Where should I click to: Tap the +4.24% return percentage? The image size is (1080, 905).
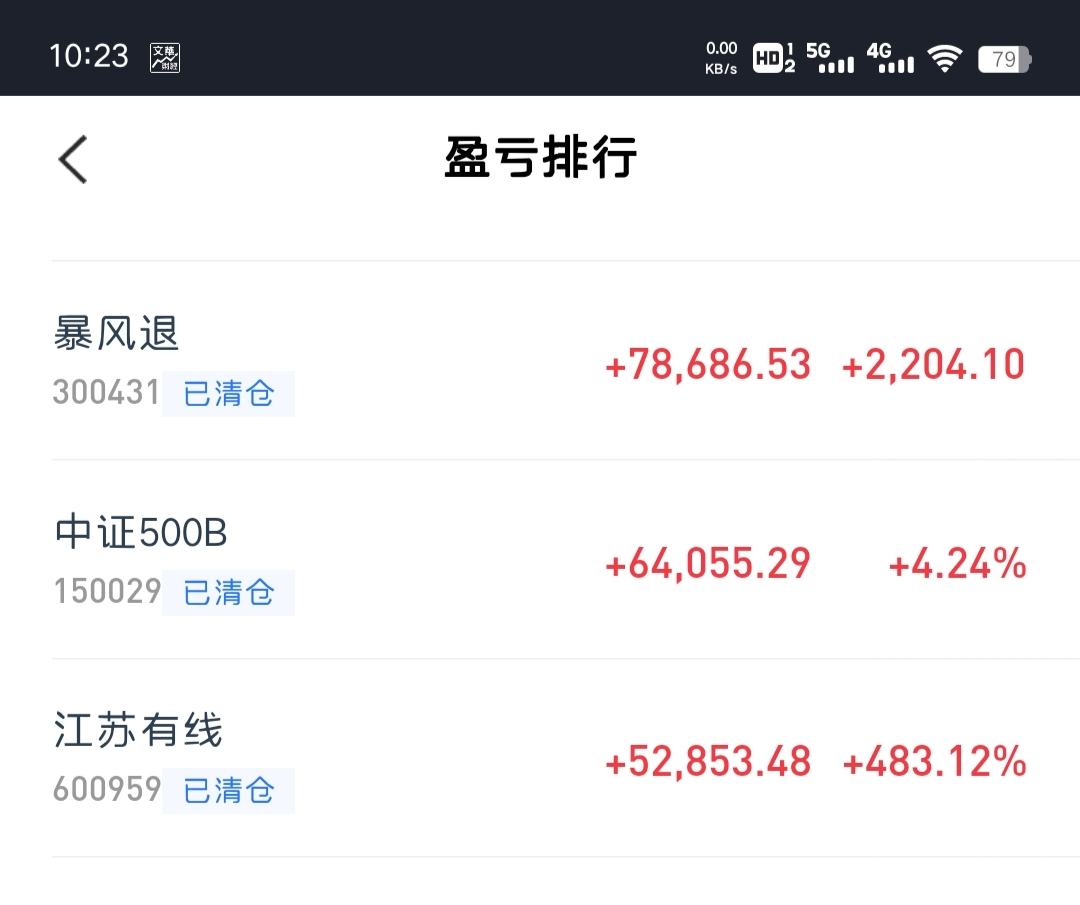[x=957, y=564]
